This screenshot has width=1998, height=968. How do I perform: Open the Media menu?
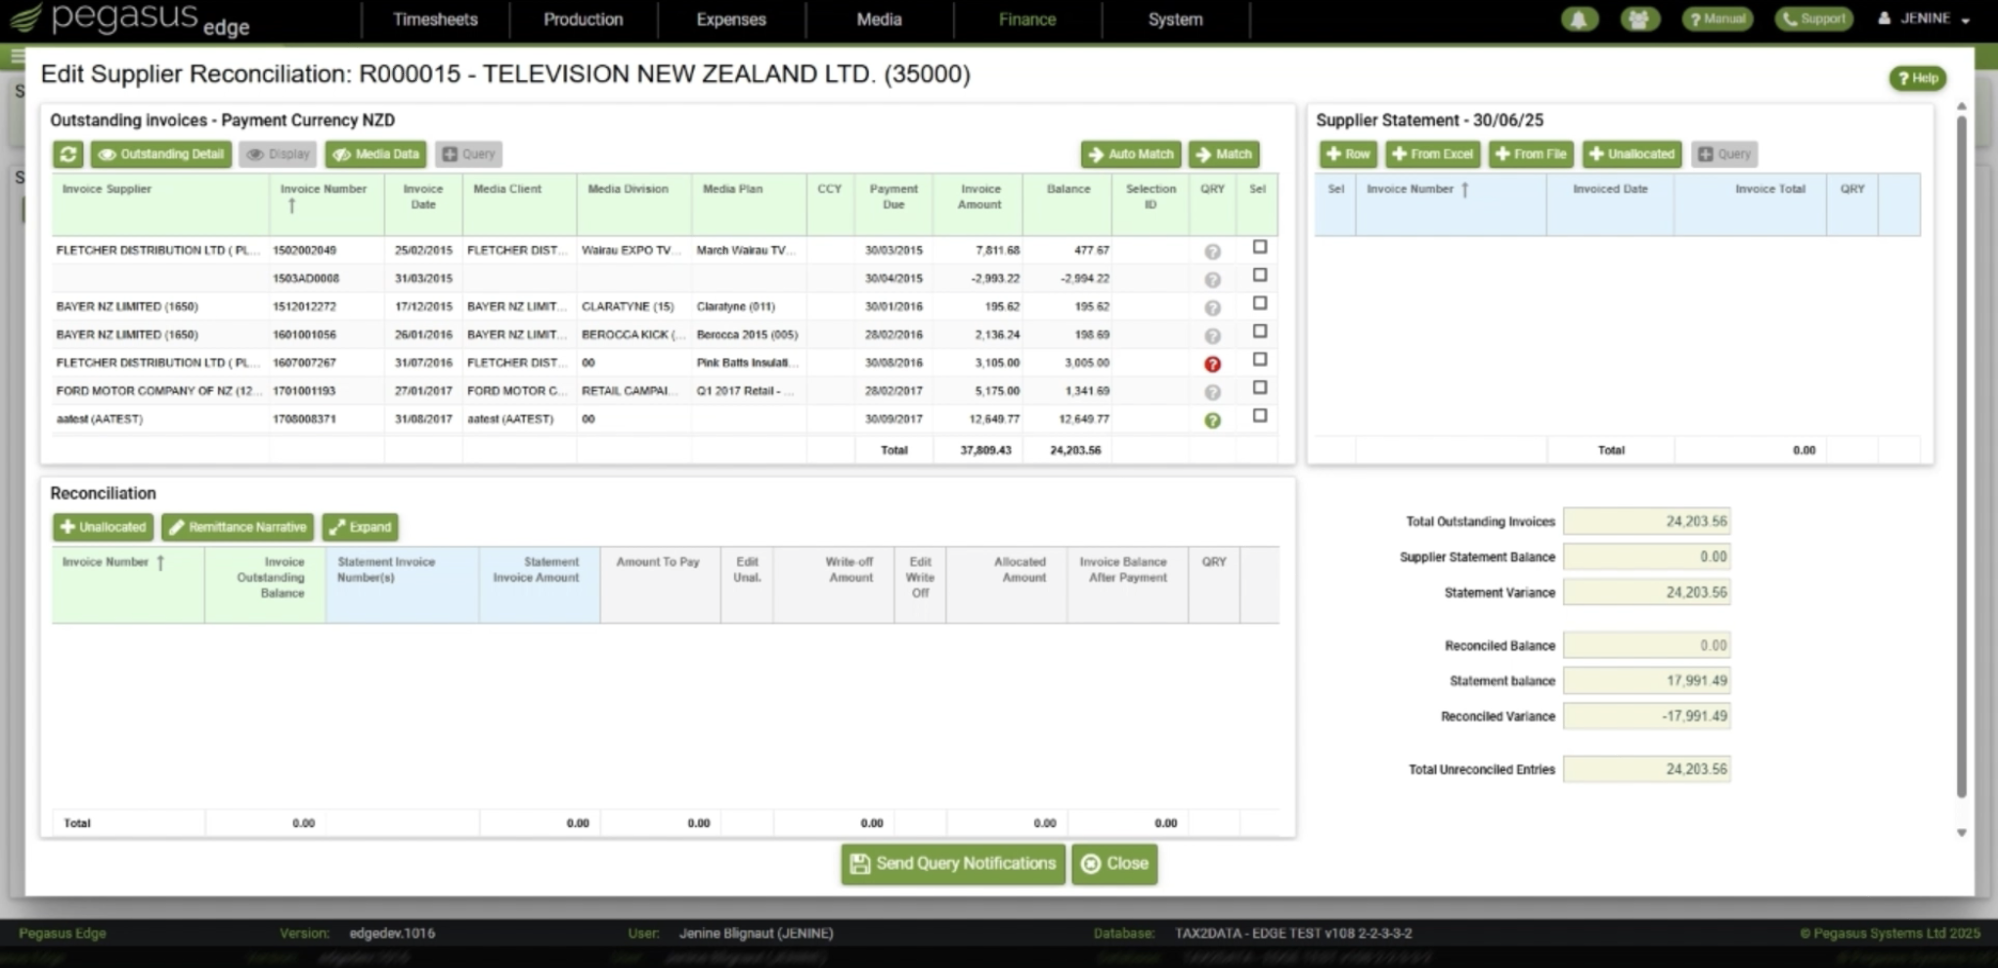coord(879,19)
